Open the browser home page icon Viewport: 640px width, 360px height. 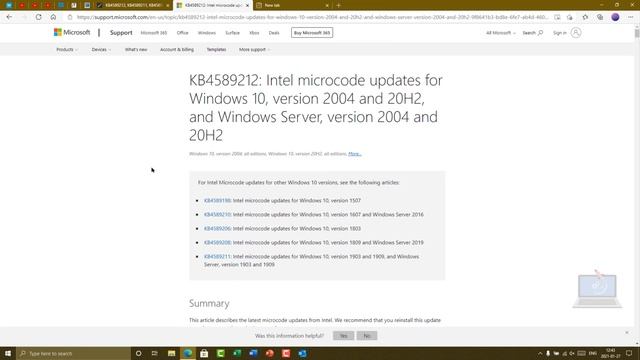coord(53,17)
